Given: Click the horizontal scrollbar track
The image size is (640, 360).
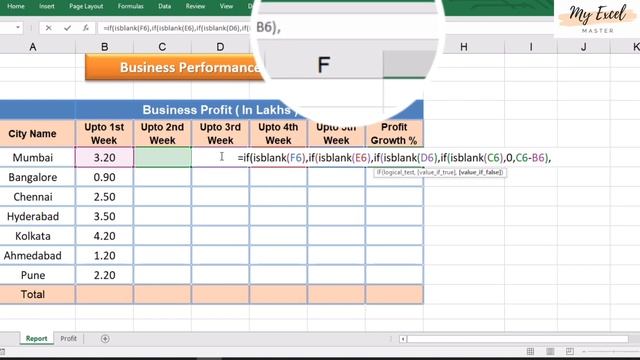Looking at the screenshot, I should click(518, 339).
